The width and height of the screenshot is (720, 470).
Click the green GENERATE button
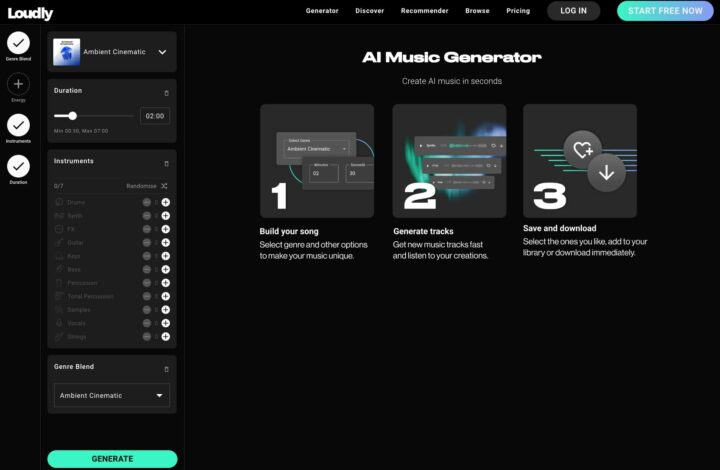click(112, 459)
